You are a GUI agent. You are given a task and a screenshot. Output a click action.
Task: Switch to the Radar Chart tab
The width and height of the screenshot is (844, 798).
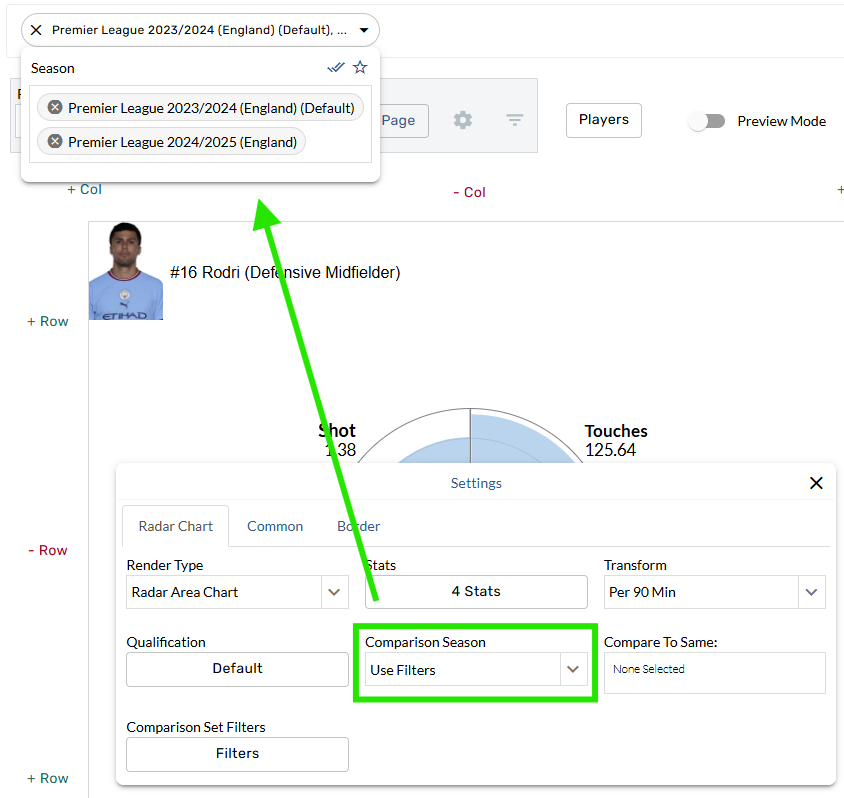coord(175,526)
